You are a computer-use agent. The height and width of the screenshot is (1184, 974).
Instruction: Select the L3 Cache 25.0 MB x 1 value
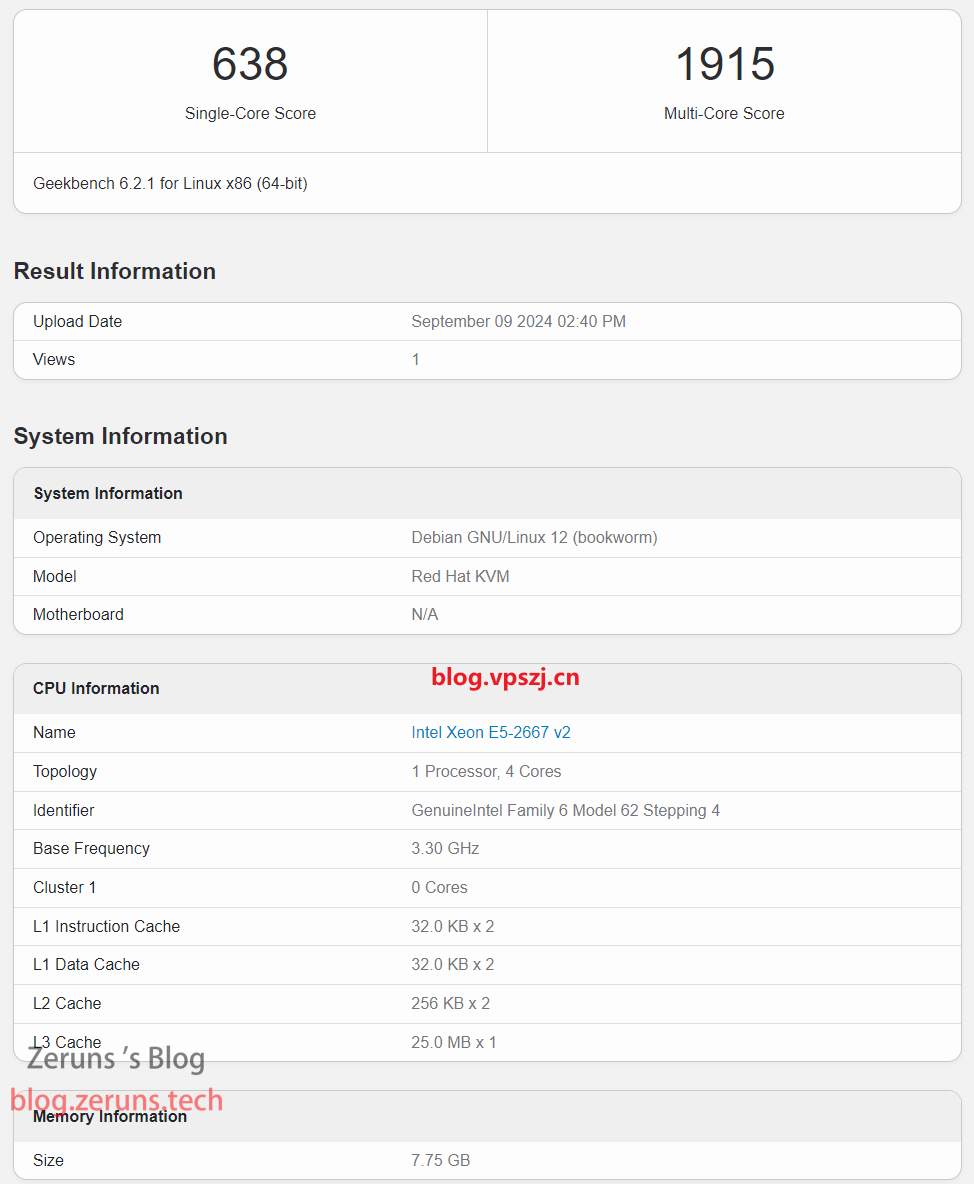coord(454,1042)
